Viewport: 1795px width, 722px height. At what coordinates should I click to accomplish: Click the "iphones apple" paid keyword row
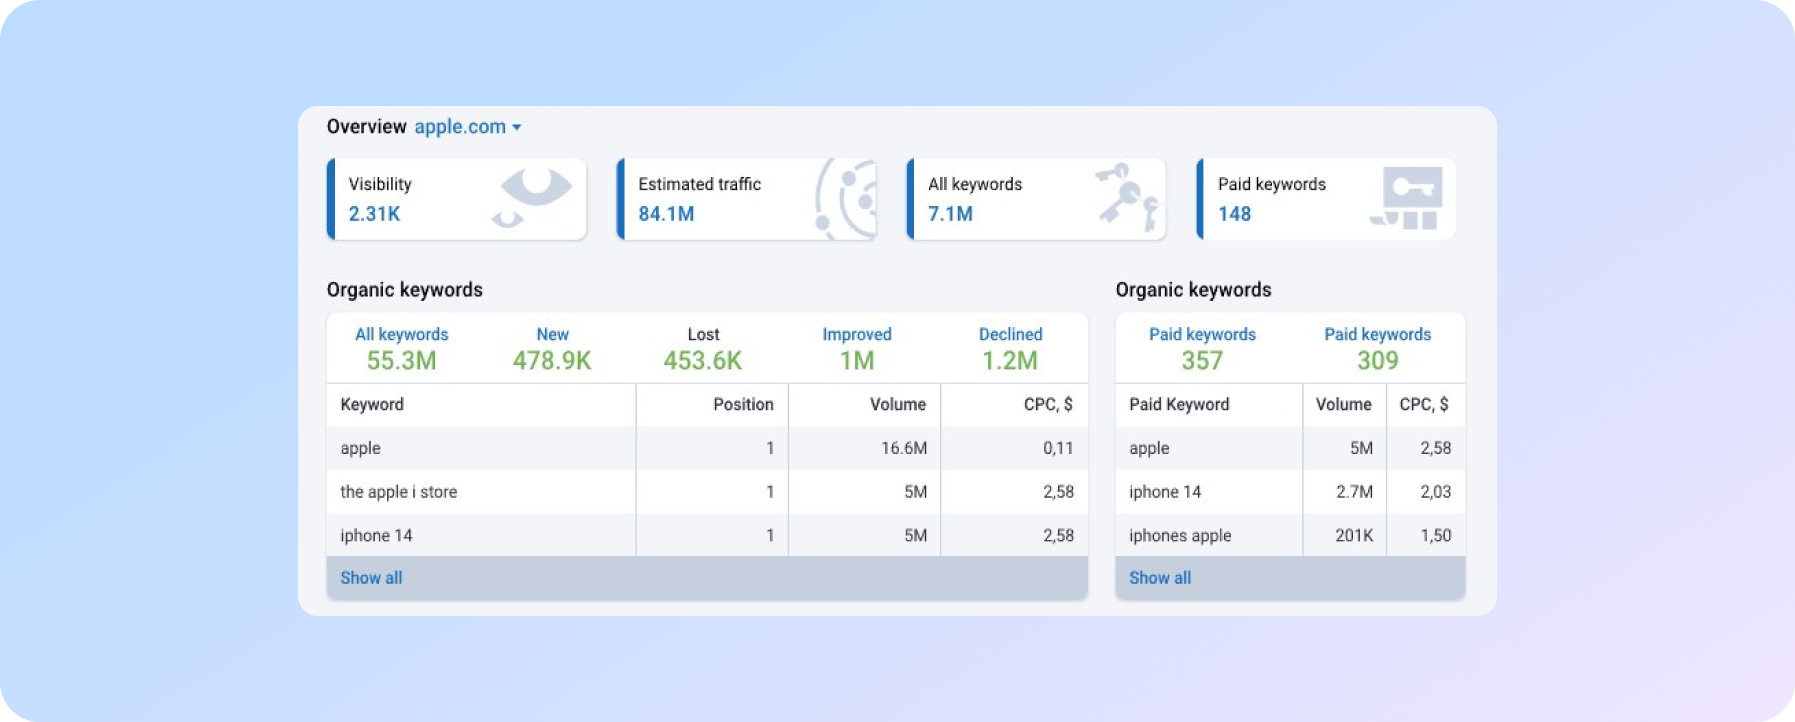pos(1180,536)
